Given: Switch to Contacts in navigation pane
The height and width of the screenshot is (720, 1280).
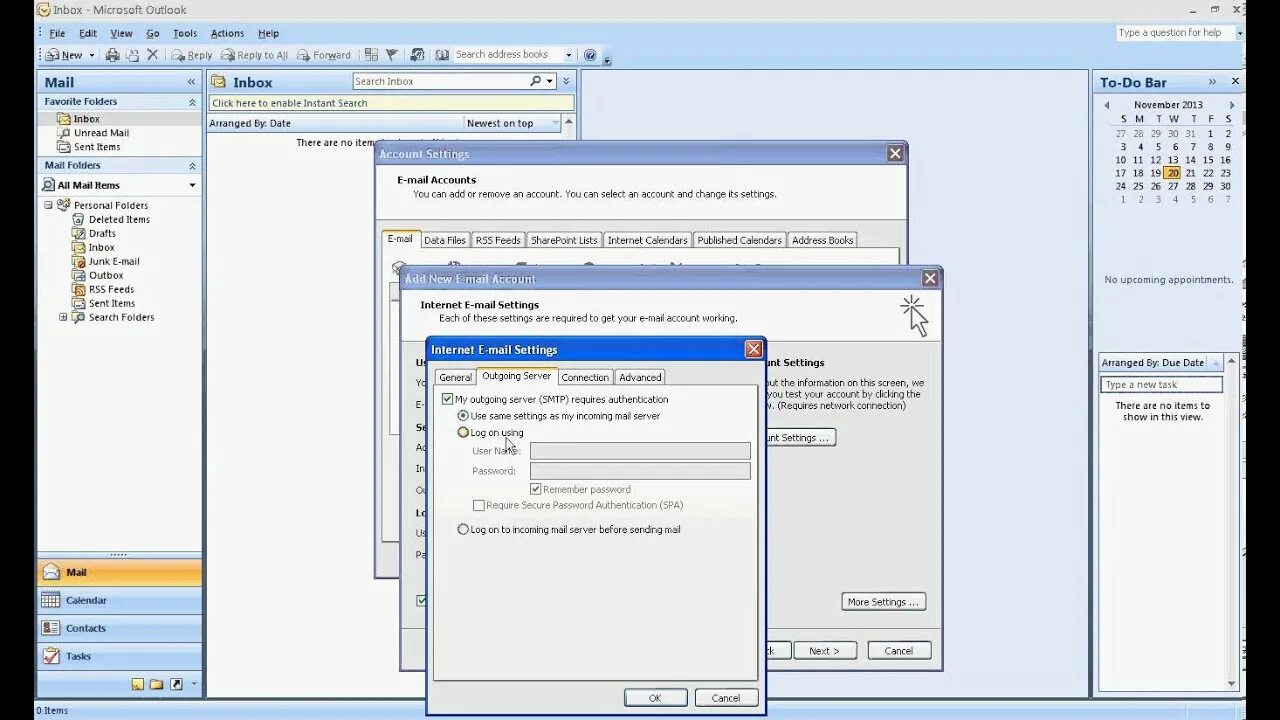Looking at the screenshot, I should tap(119, 629).
